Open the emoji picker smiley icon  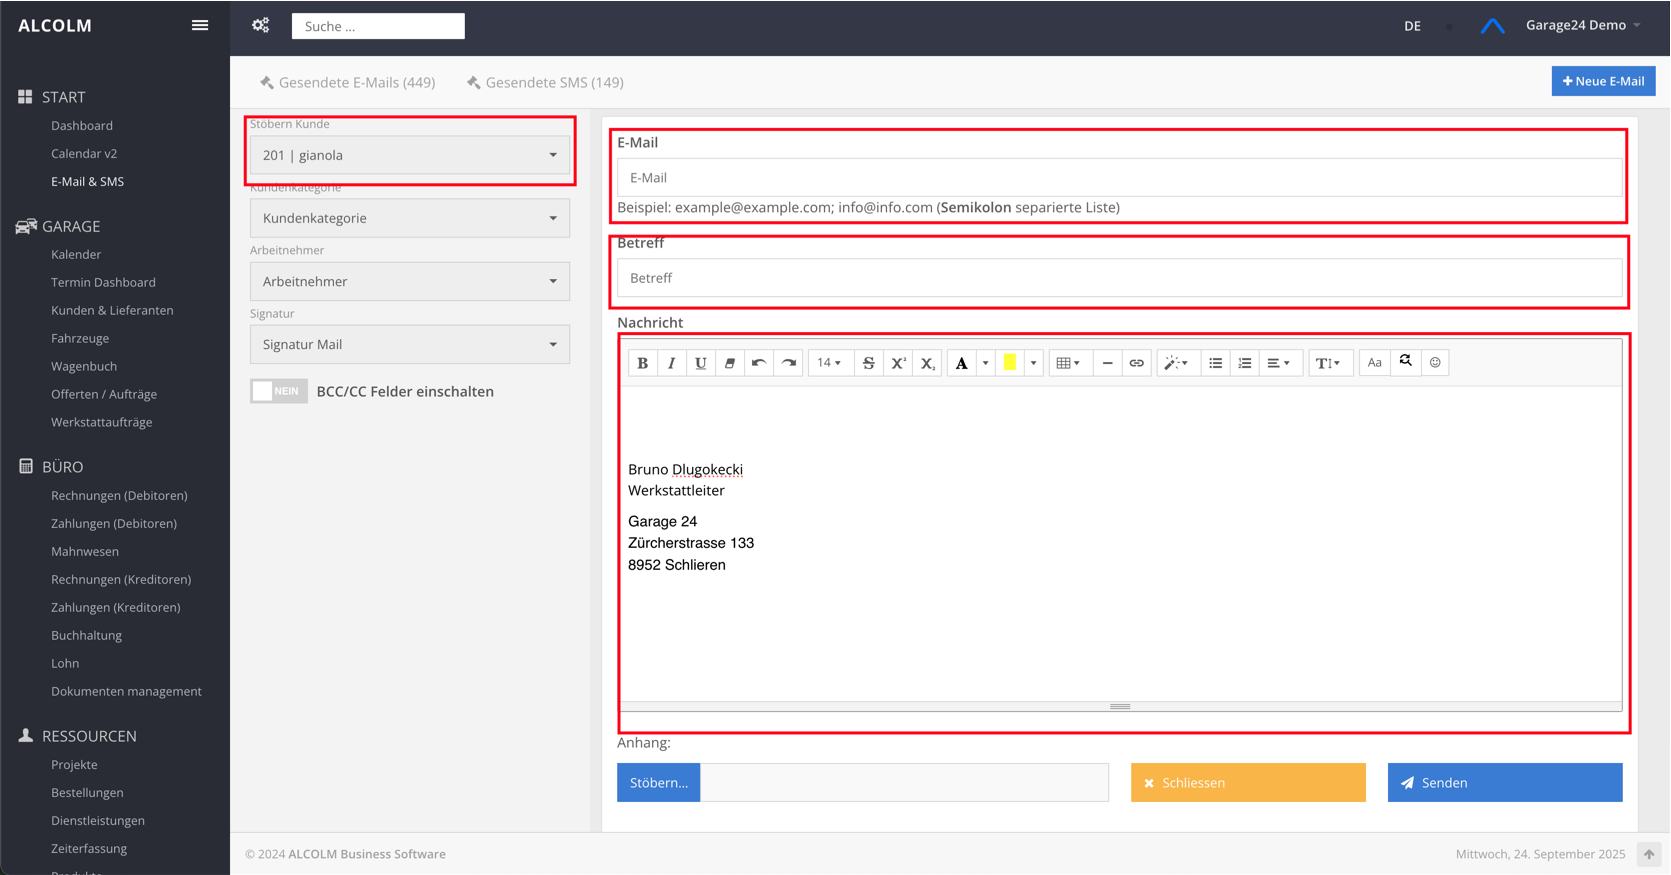(1435, 363)
